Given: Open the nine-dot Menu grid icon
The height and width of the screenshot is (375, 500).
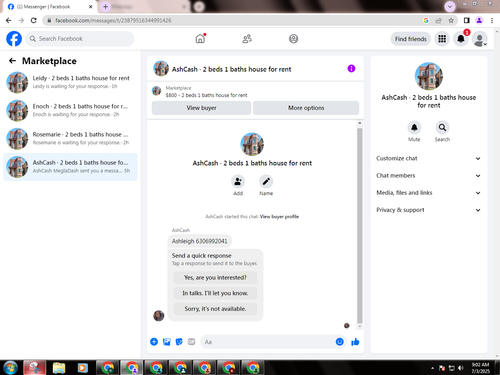Looking at the screenshot, I should [442, 39].
